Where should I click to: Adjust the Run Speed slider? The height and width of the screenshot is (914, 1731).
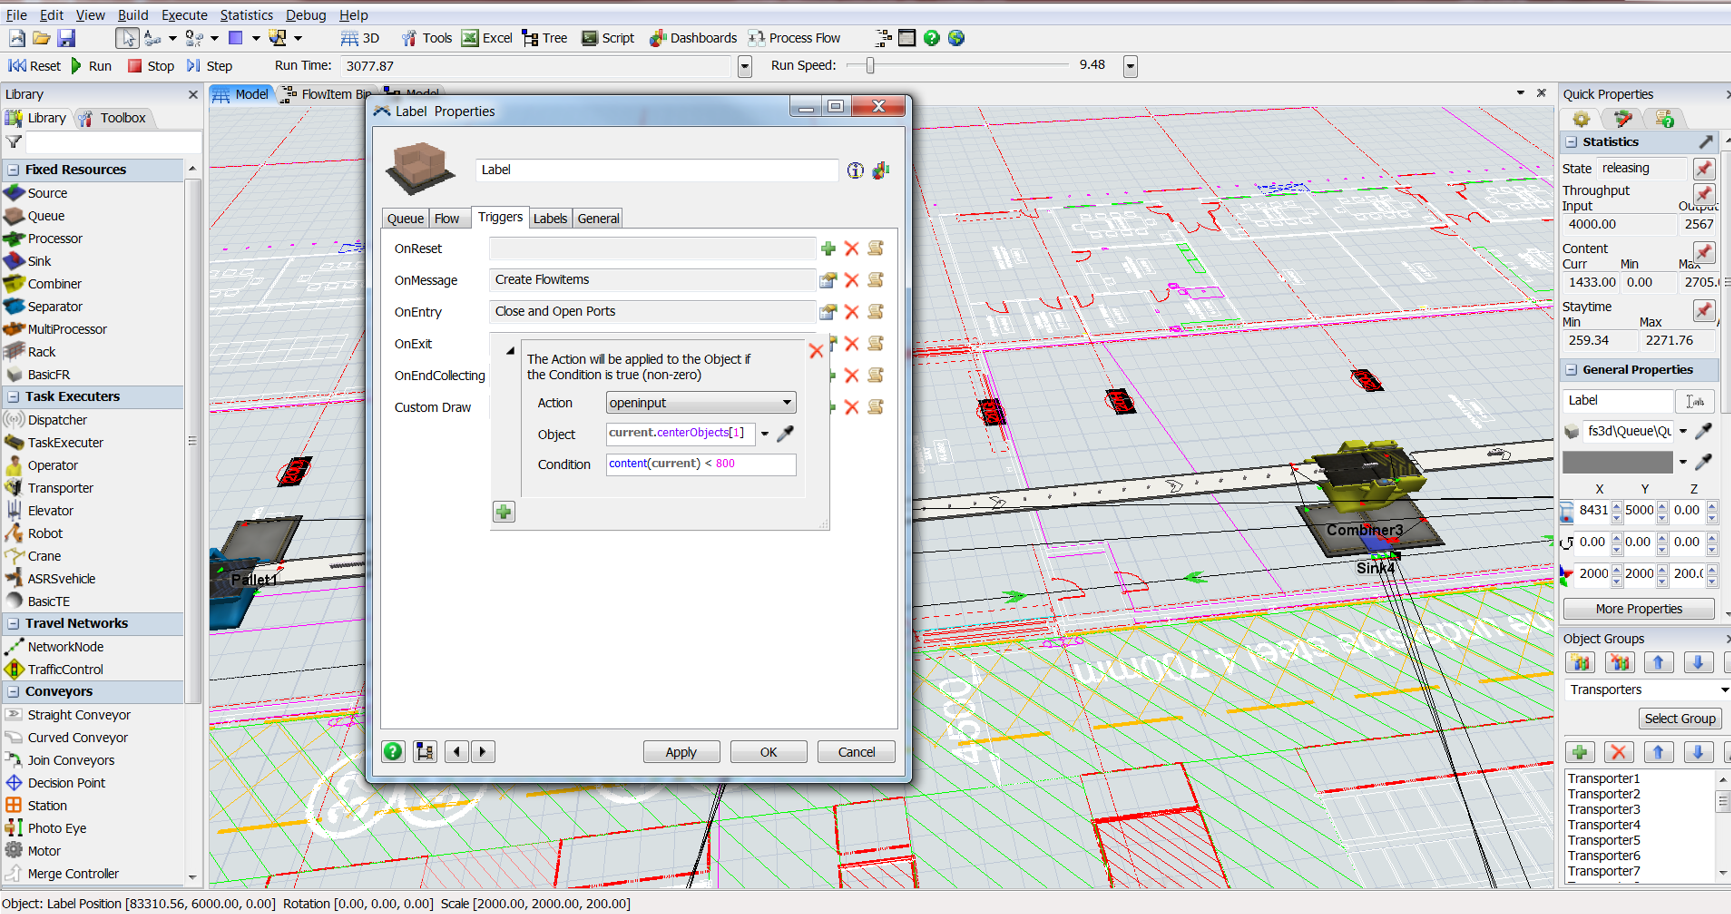(x=870, y=66)
